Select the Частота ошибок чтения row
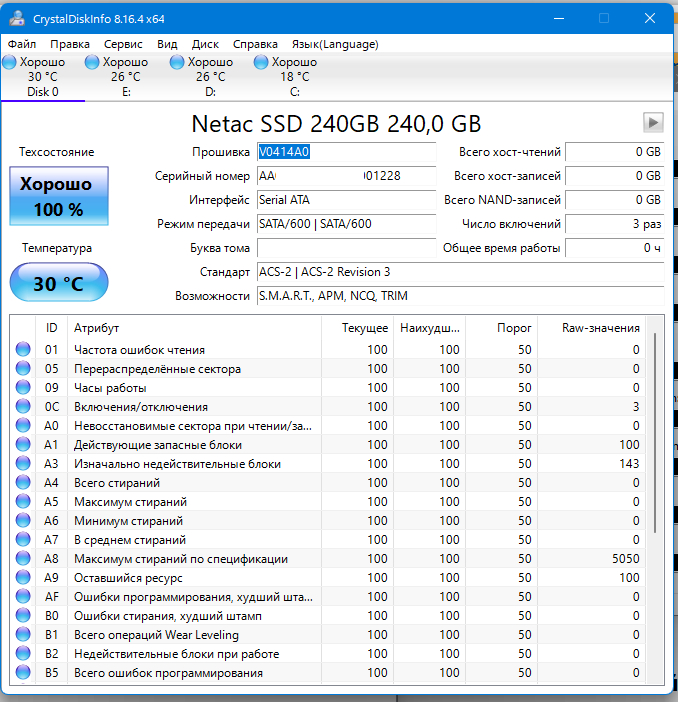The height and width of the screenshot is (702, 678). (327, 350)
